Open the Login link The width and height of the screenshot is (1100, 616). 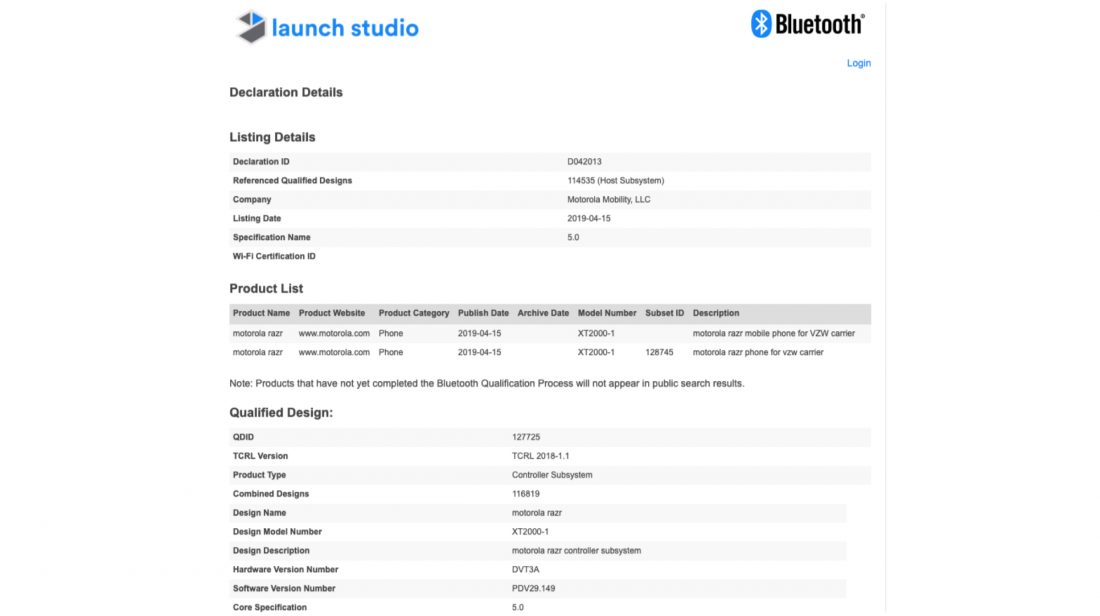(858, 63)
